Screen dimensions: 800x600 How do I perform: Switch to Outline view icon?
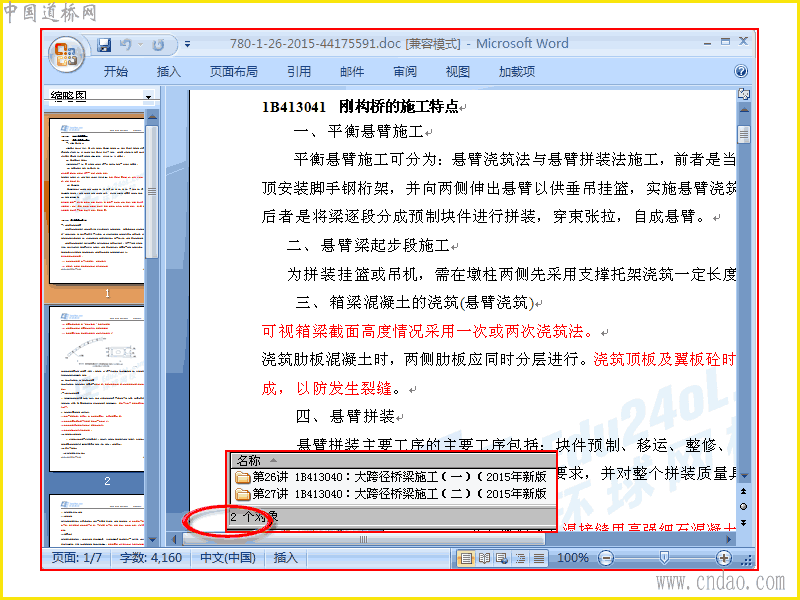coord(520,558)
